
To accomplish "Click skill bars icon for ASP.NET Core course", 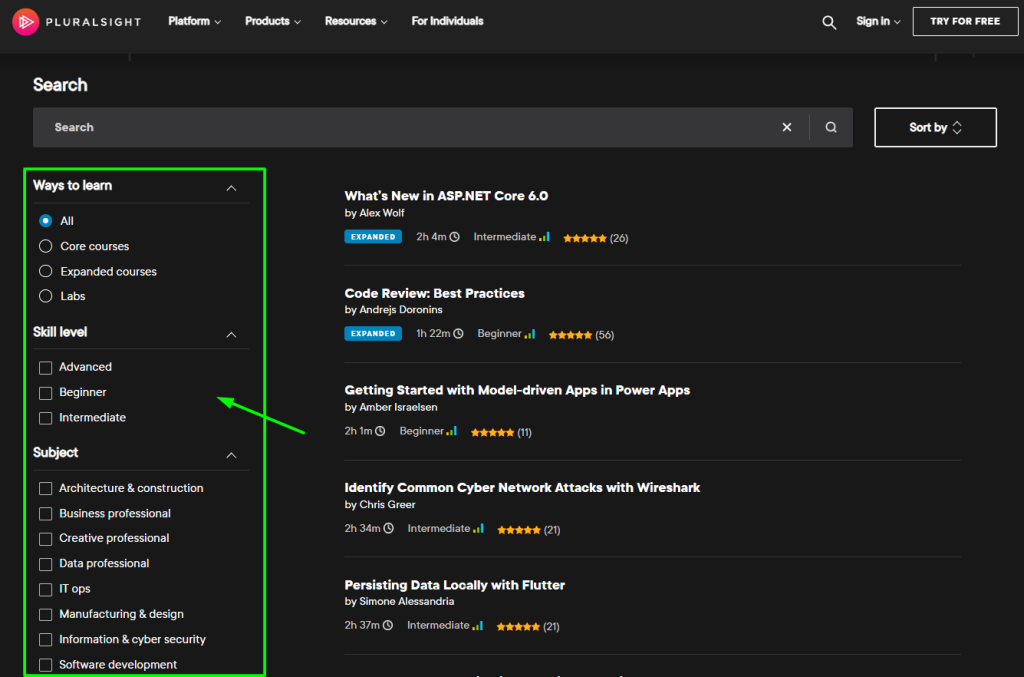I will pyautogui.click(x=545, y=236).
